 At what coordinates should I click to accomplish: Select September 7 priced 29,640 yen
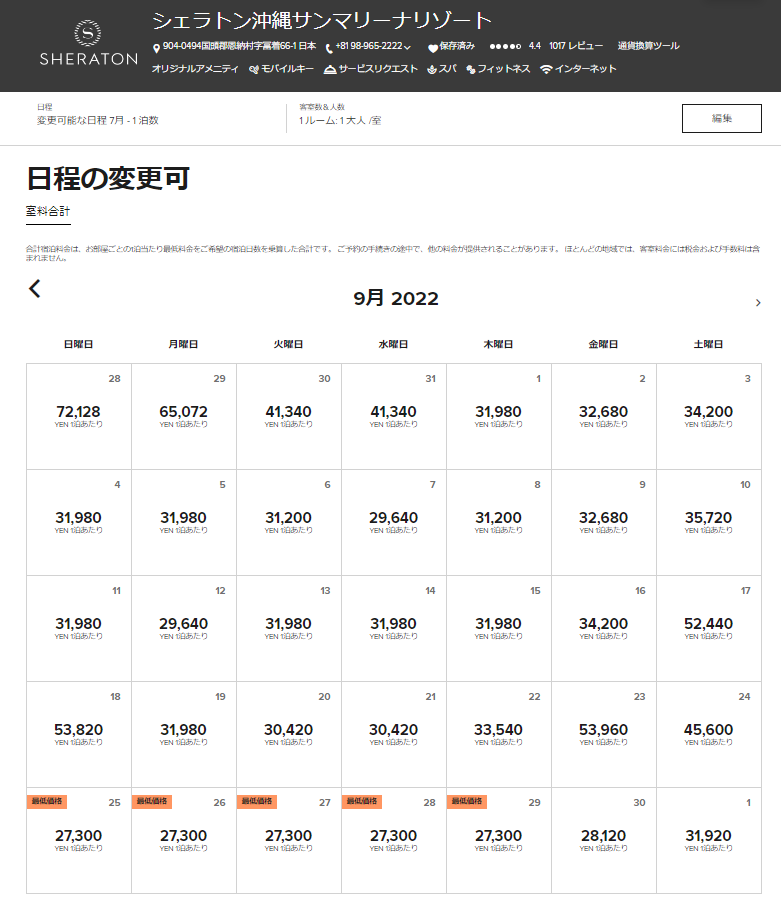[x=393, y=522]
